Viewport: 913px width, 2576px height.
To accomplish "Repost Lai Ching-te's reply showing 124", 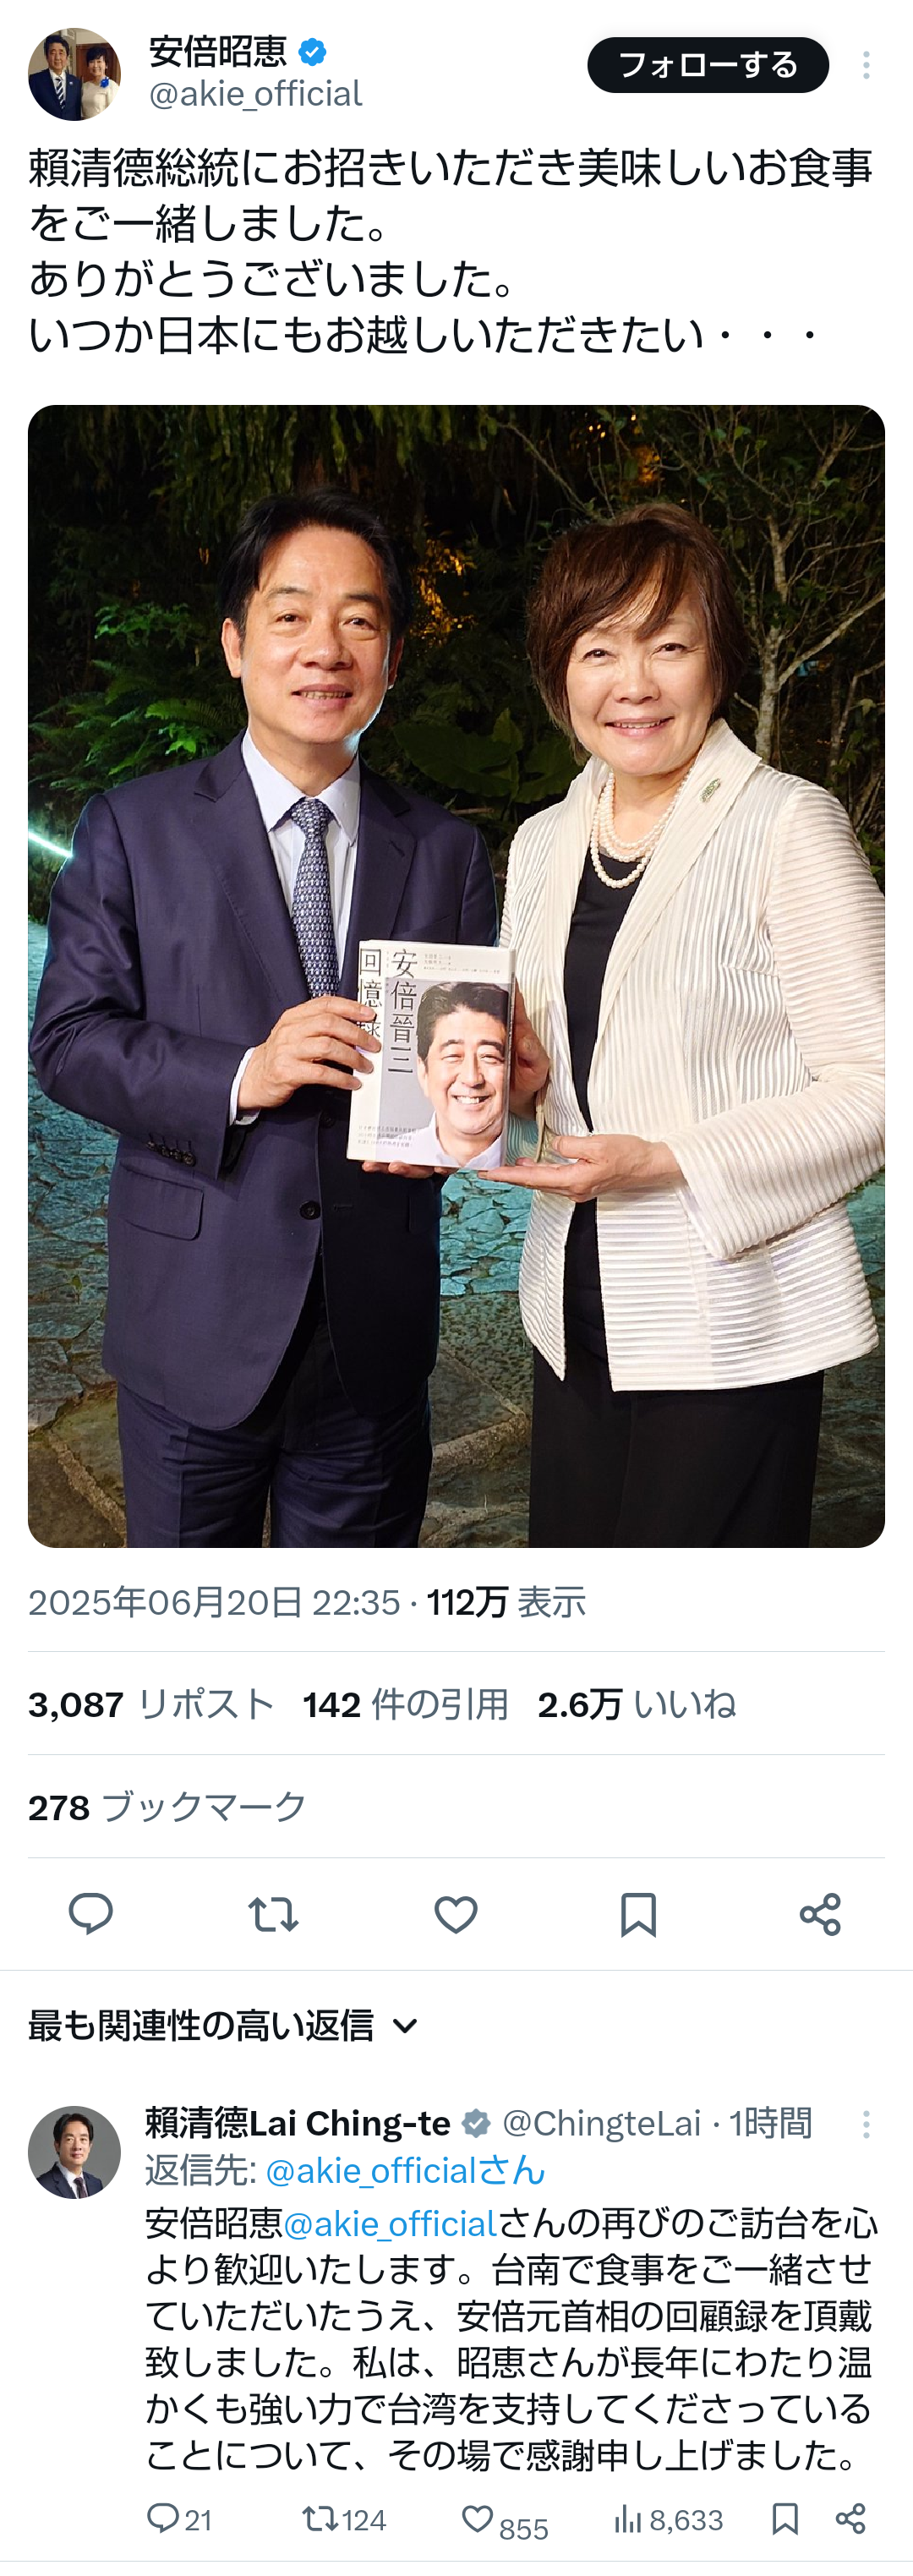I will pos(344,2519).
